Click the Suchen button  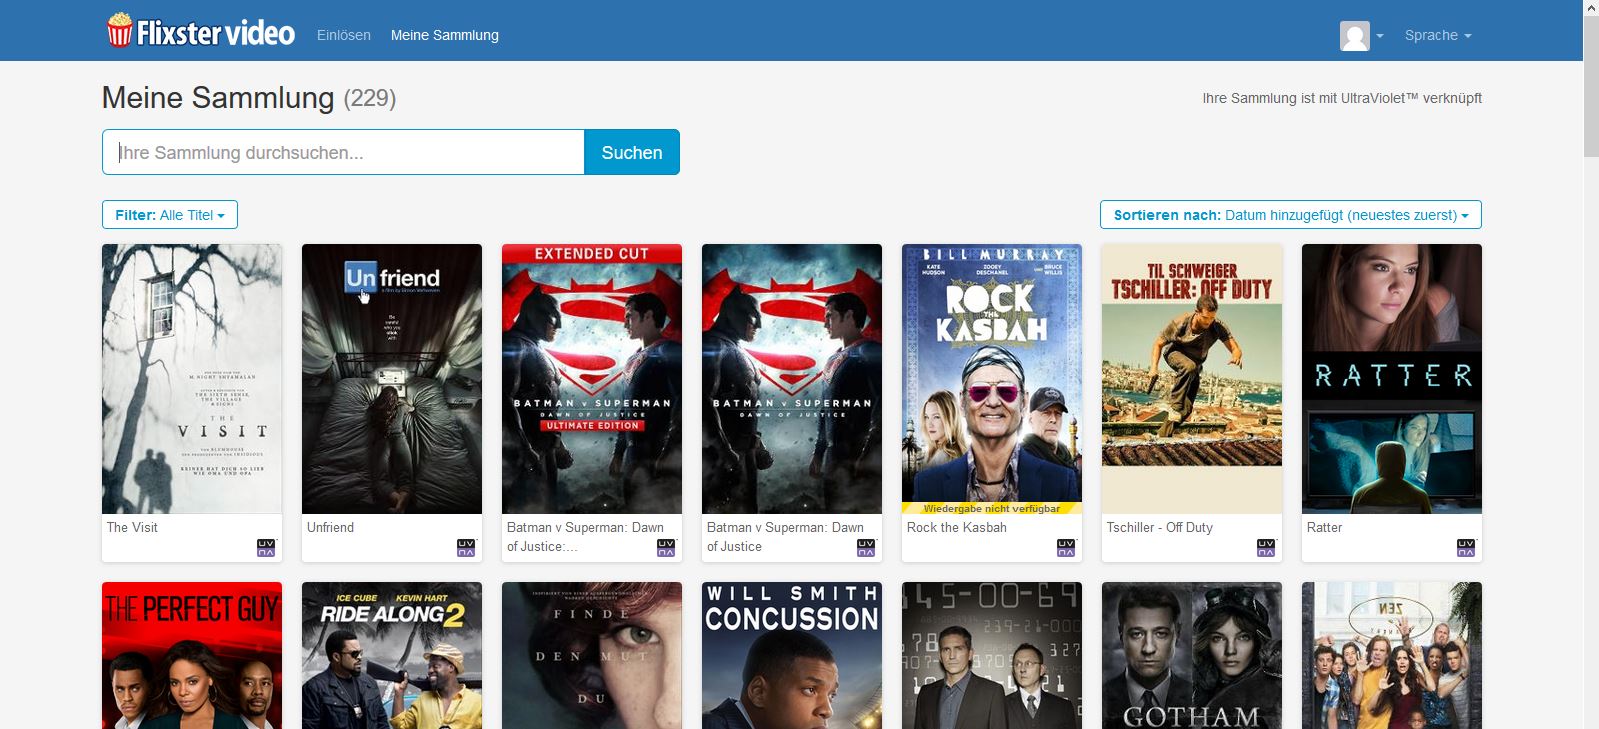tap(632, 152)
